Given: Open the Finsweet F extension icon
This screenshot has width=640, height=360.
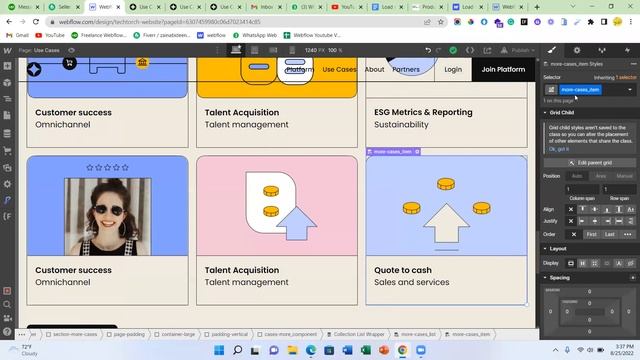Looking at the screenshot, I should (7, 217).
